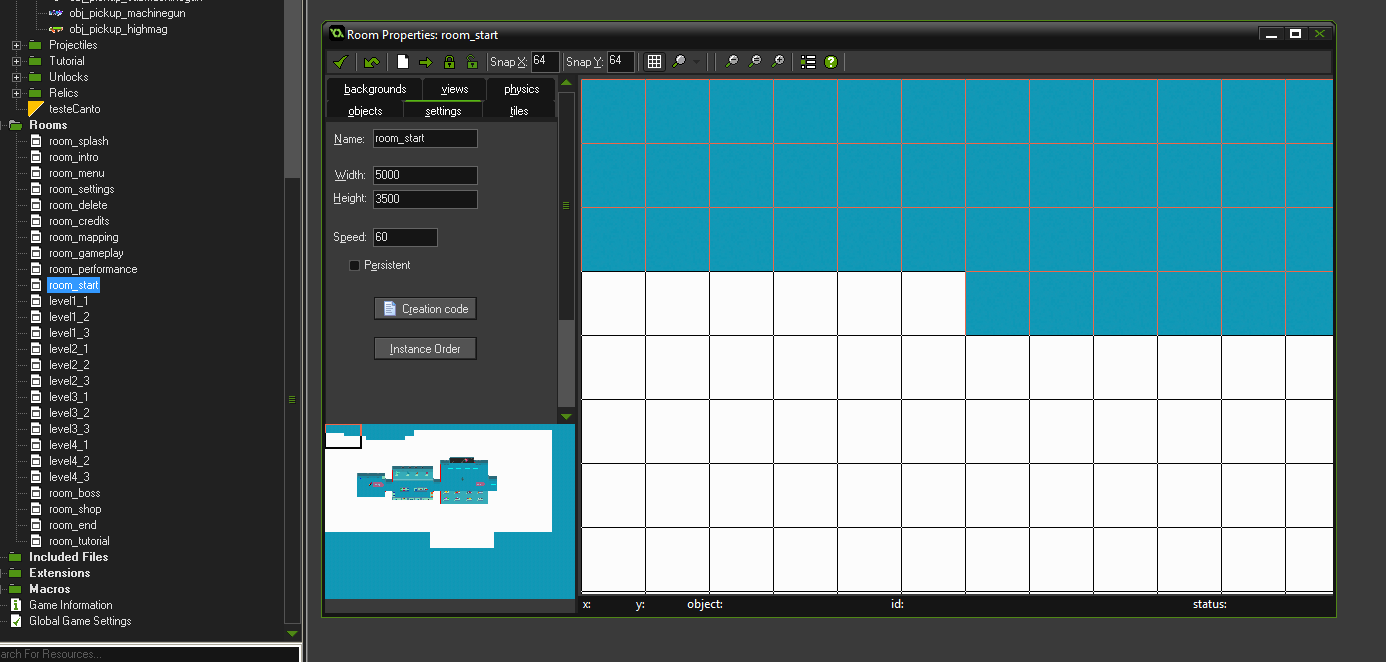
Task: Switch to the physics tab
Action: click(x=522, y=89)
